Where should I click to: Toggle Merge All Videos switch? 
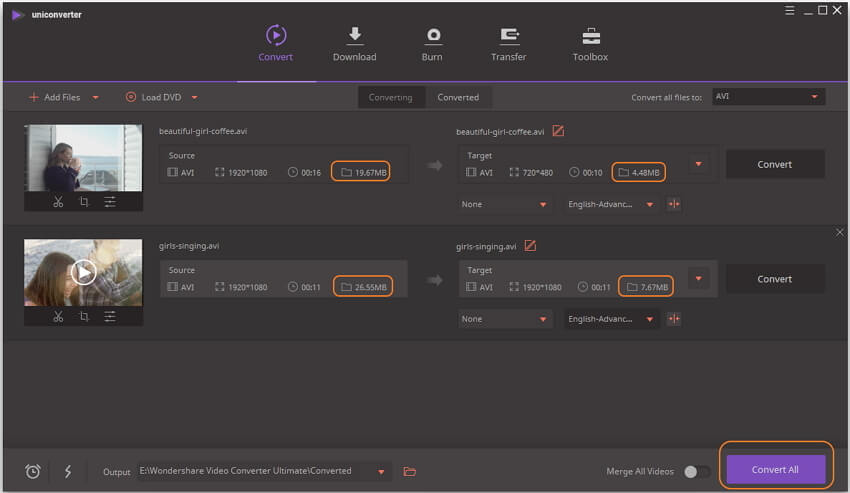click(x=697, y=471)
